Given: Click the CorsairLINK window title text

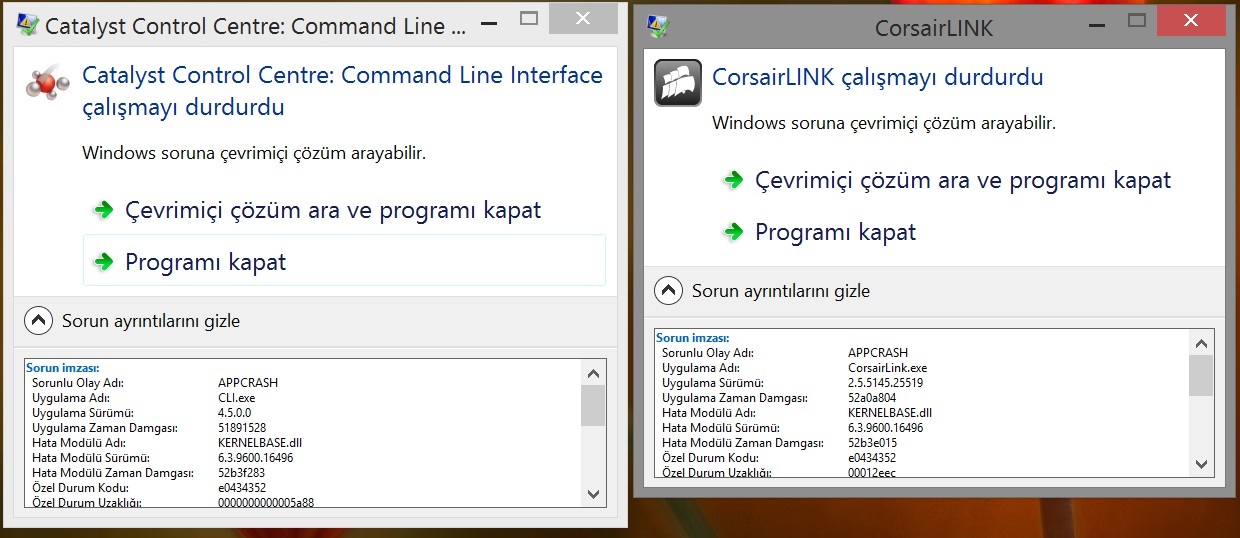Looking at the screenshot, I should coord(934,28).
